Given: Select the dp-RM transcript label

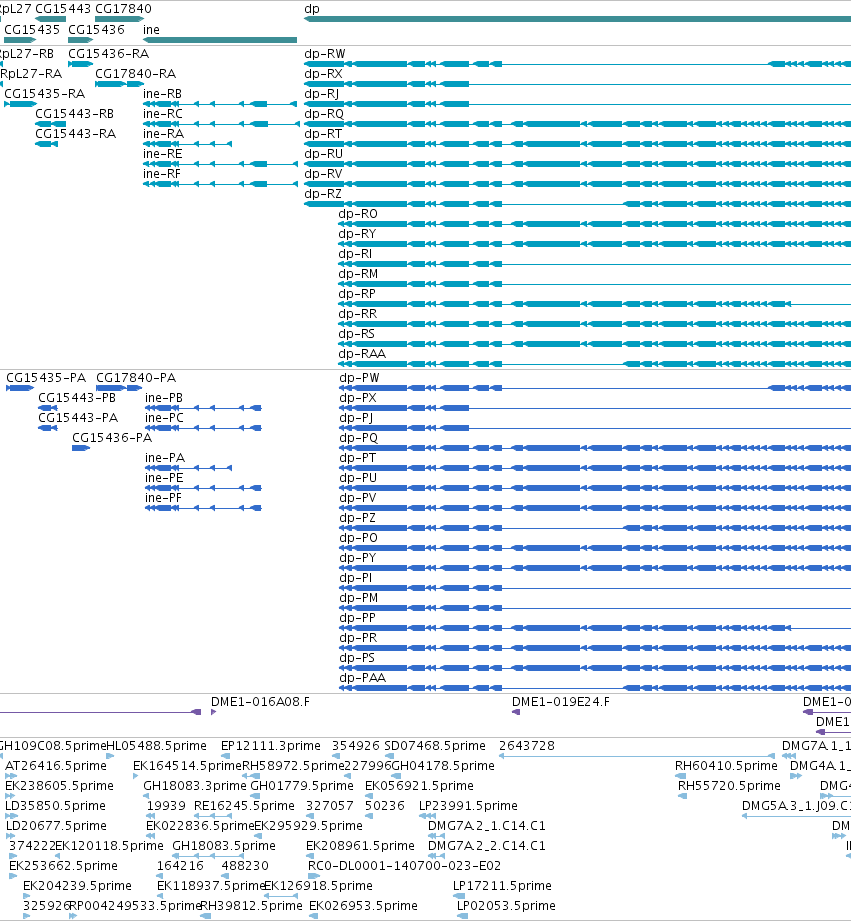Looking at the screenshot, I should (358, 273).
